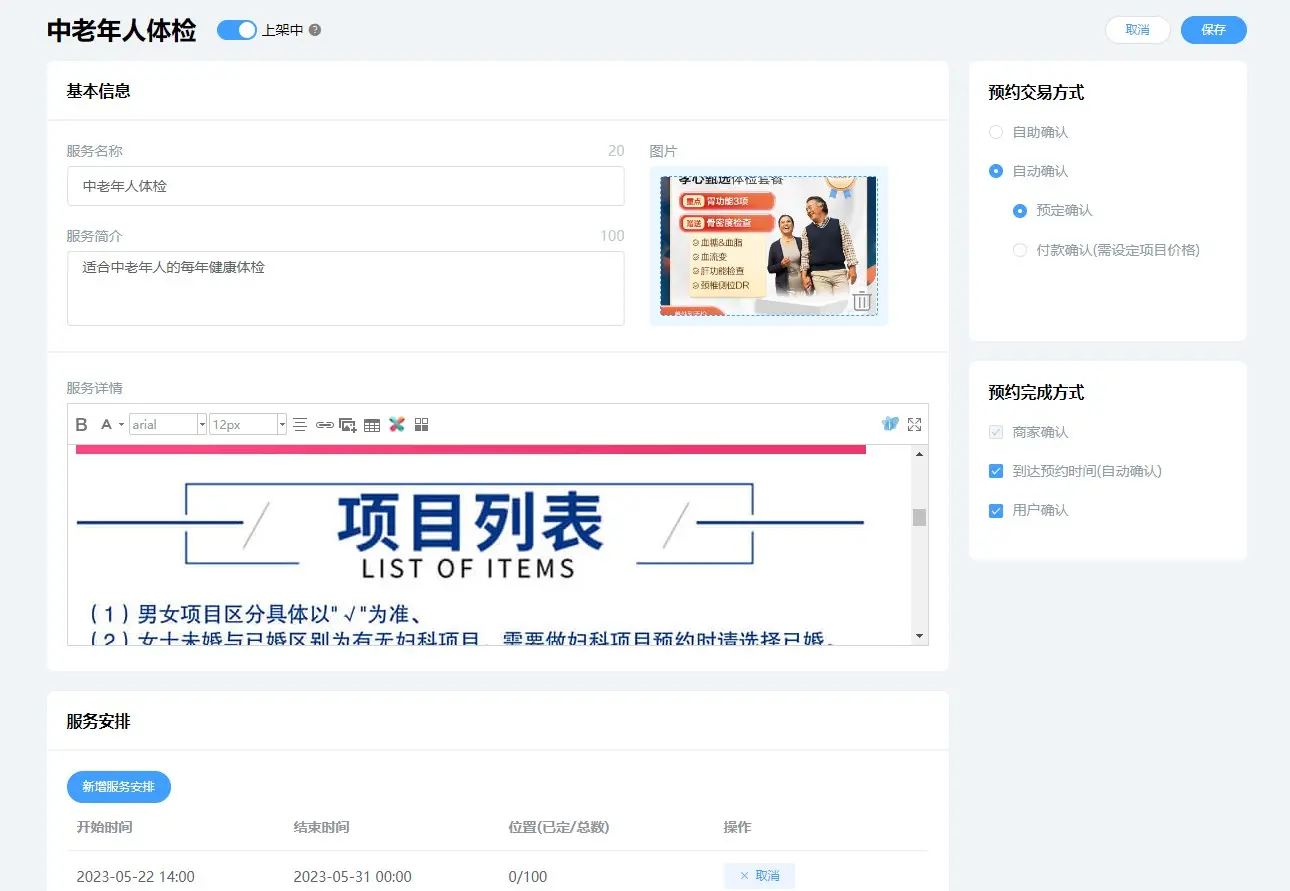Click the insert image icon in the editor
Image resolution: width=1290 pixels, height=891 pixels.
(x=348, y=425)
